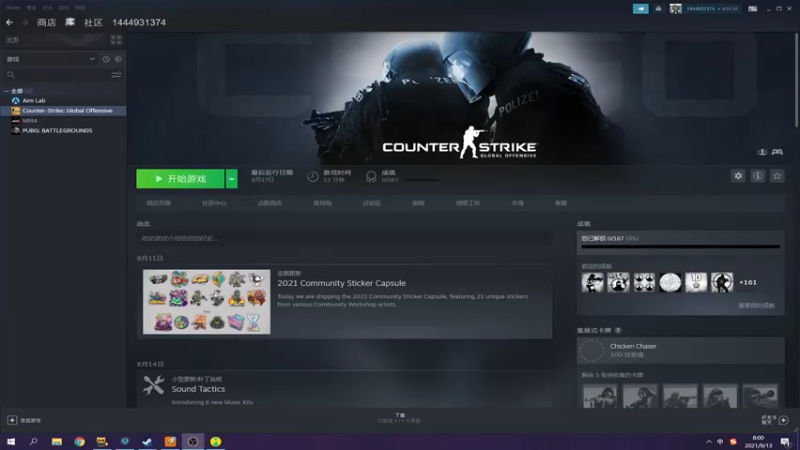Open the view my achievements link

tap(757, 306)
